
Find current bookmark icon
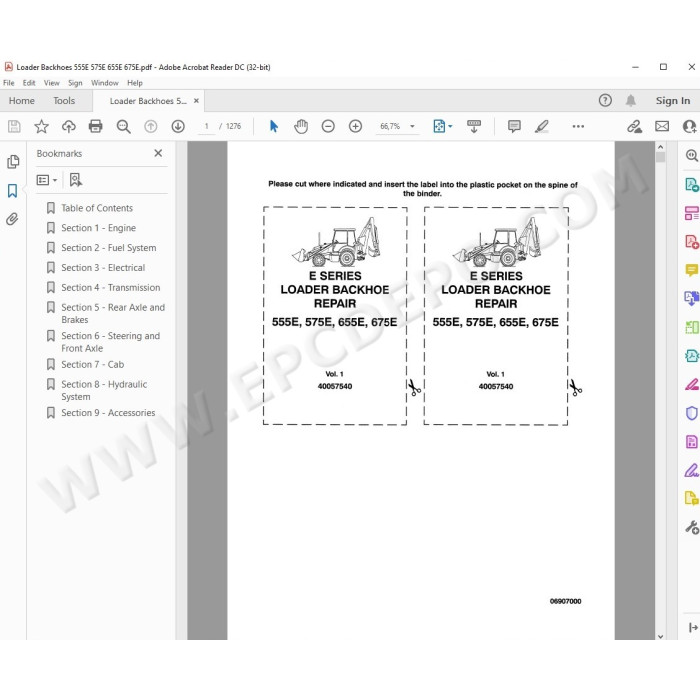coord(76,180)
